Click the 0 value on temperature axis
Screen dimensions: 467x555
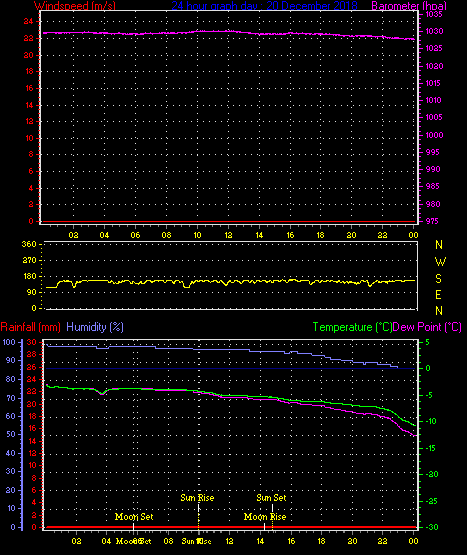pyautogui.click(x=428, y=368)
